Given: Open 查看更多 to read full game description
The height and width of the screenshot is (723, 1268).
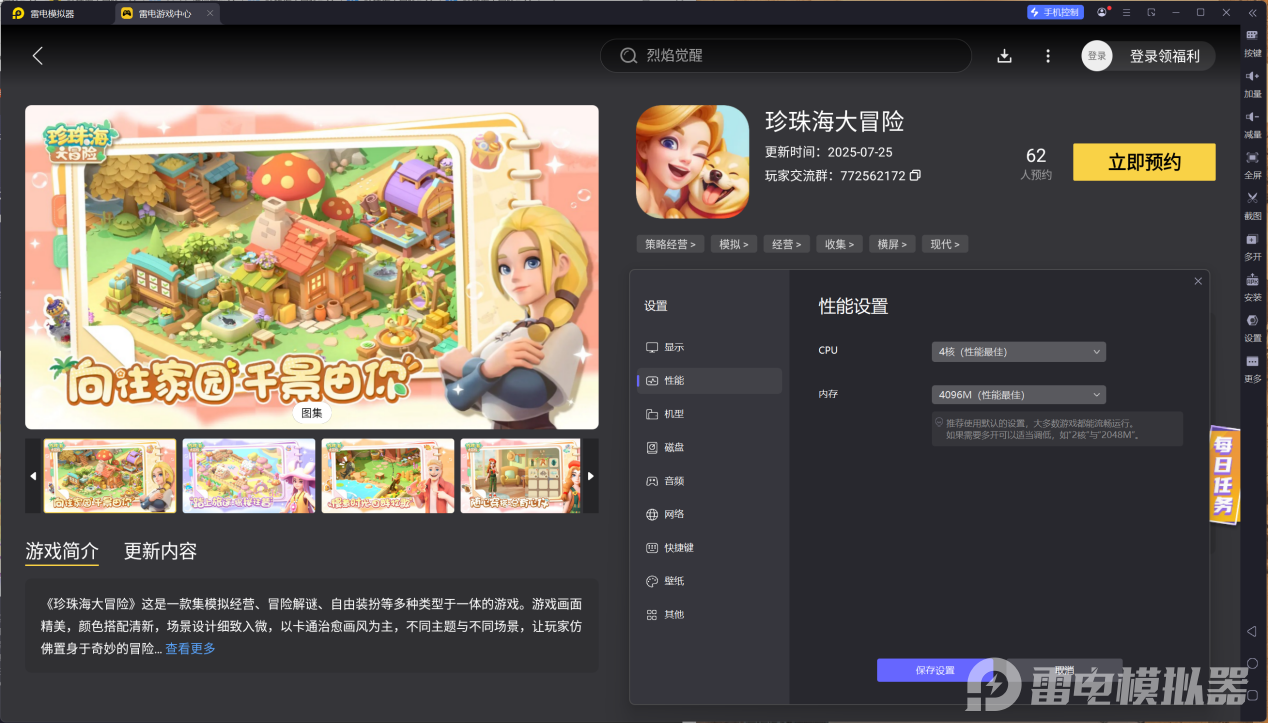Looking at the screenshot, I should point(190,646).
